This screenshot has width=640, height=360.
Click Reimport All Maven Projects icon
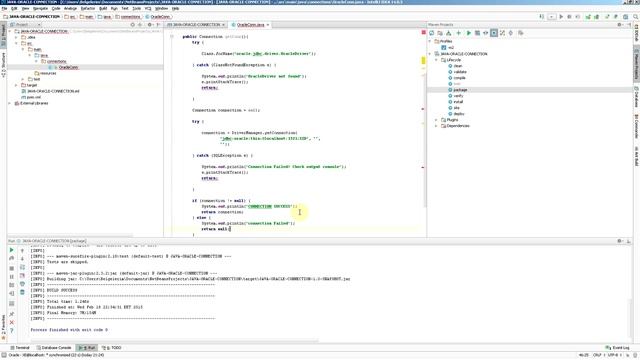pyautogui.click(x=431, y=33)
